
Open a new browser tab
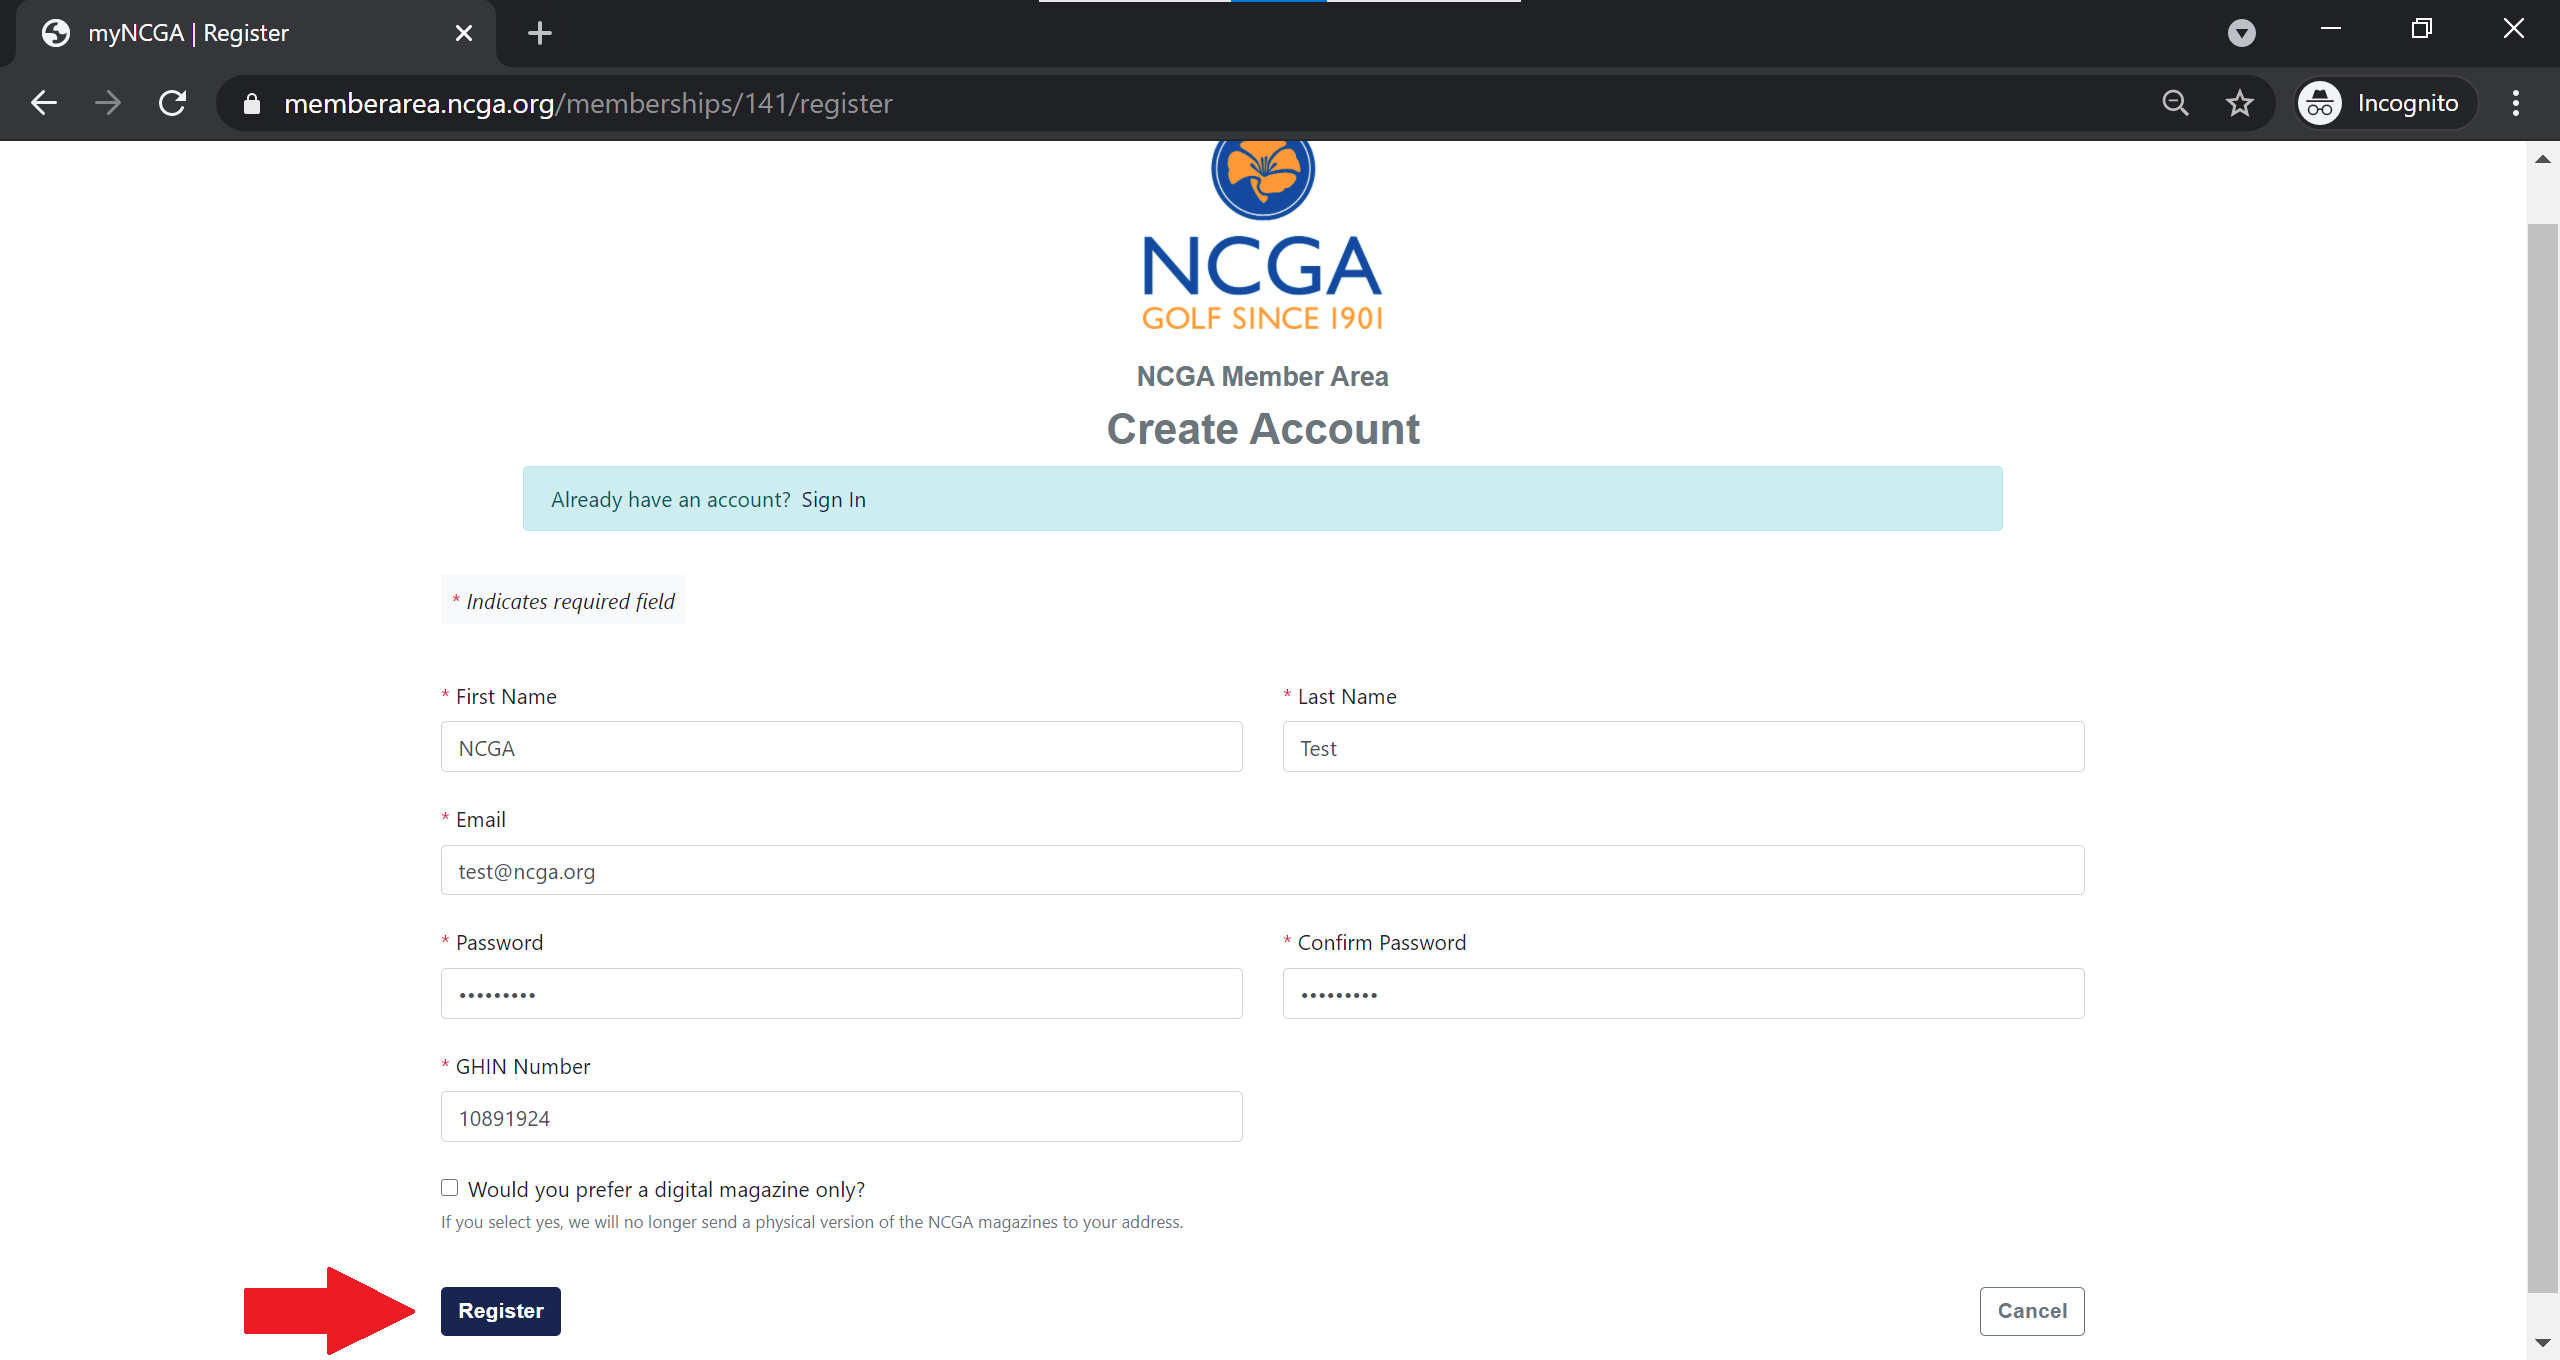click(540, 33)
